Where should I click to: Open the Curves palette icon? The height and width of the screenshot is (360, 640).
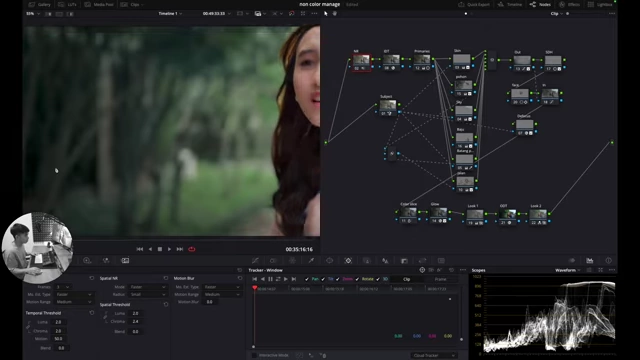pyautogui.click(x=255, y=260)
